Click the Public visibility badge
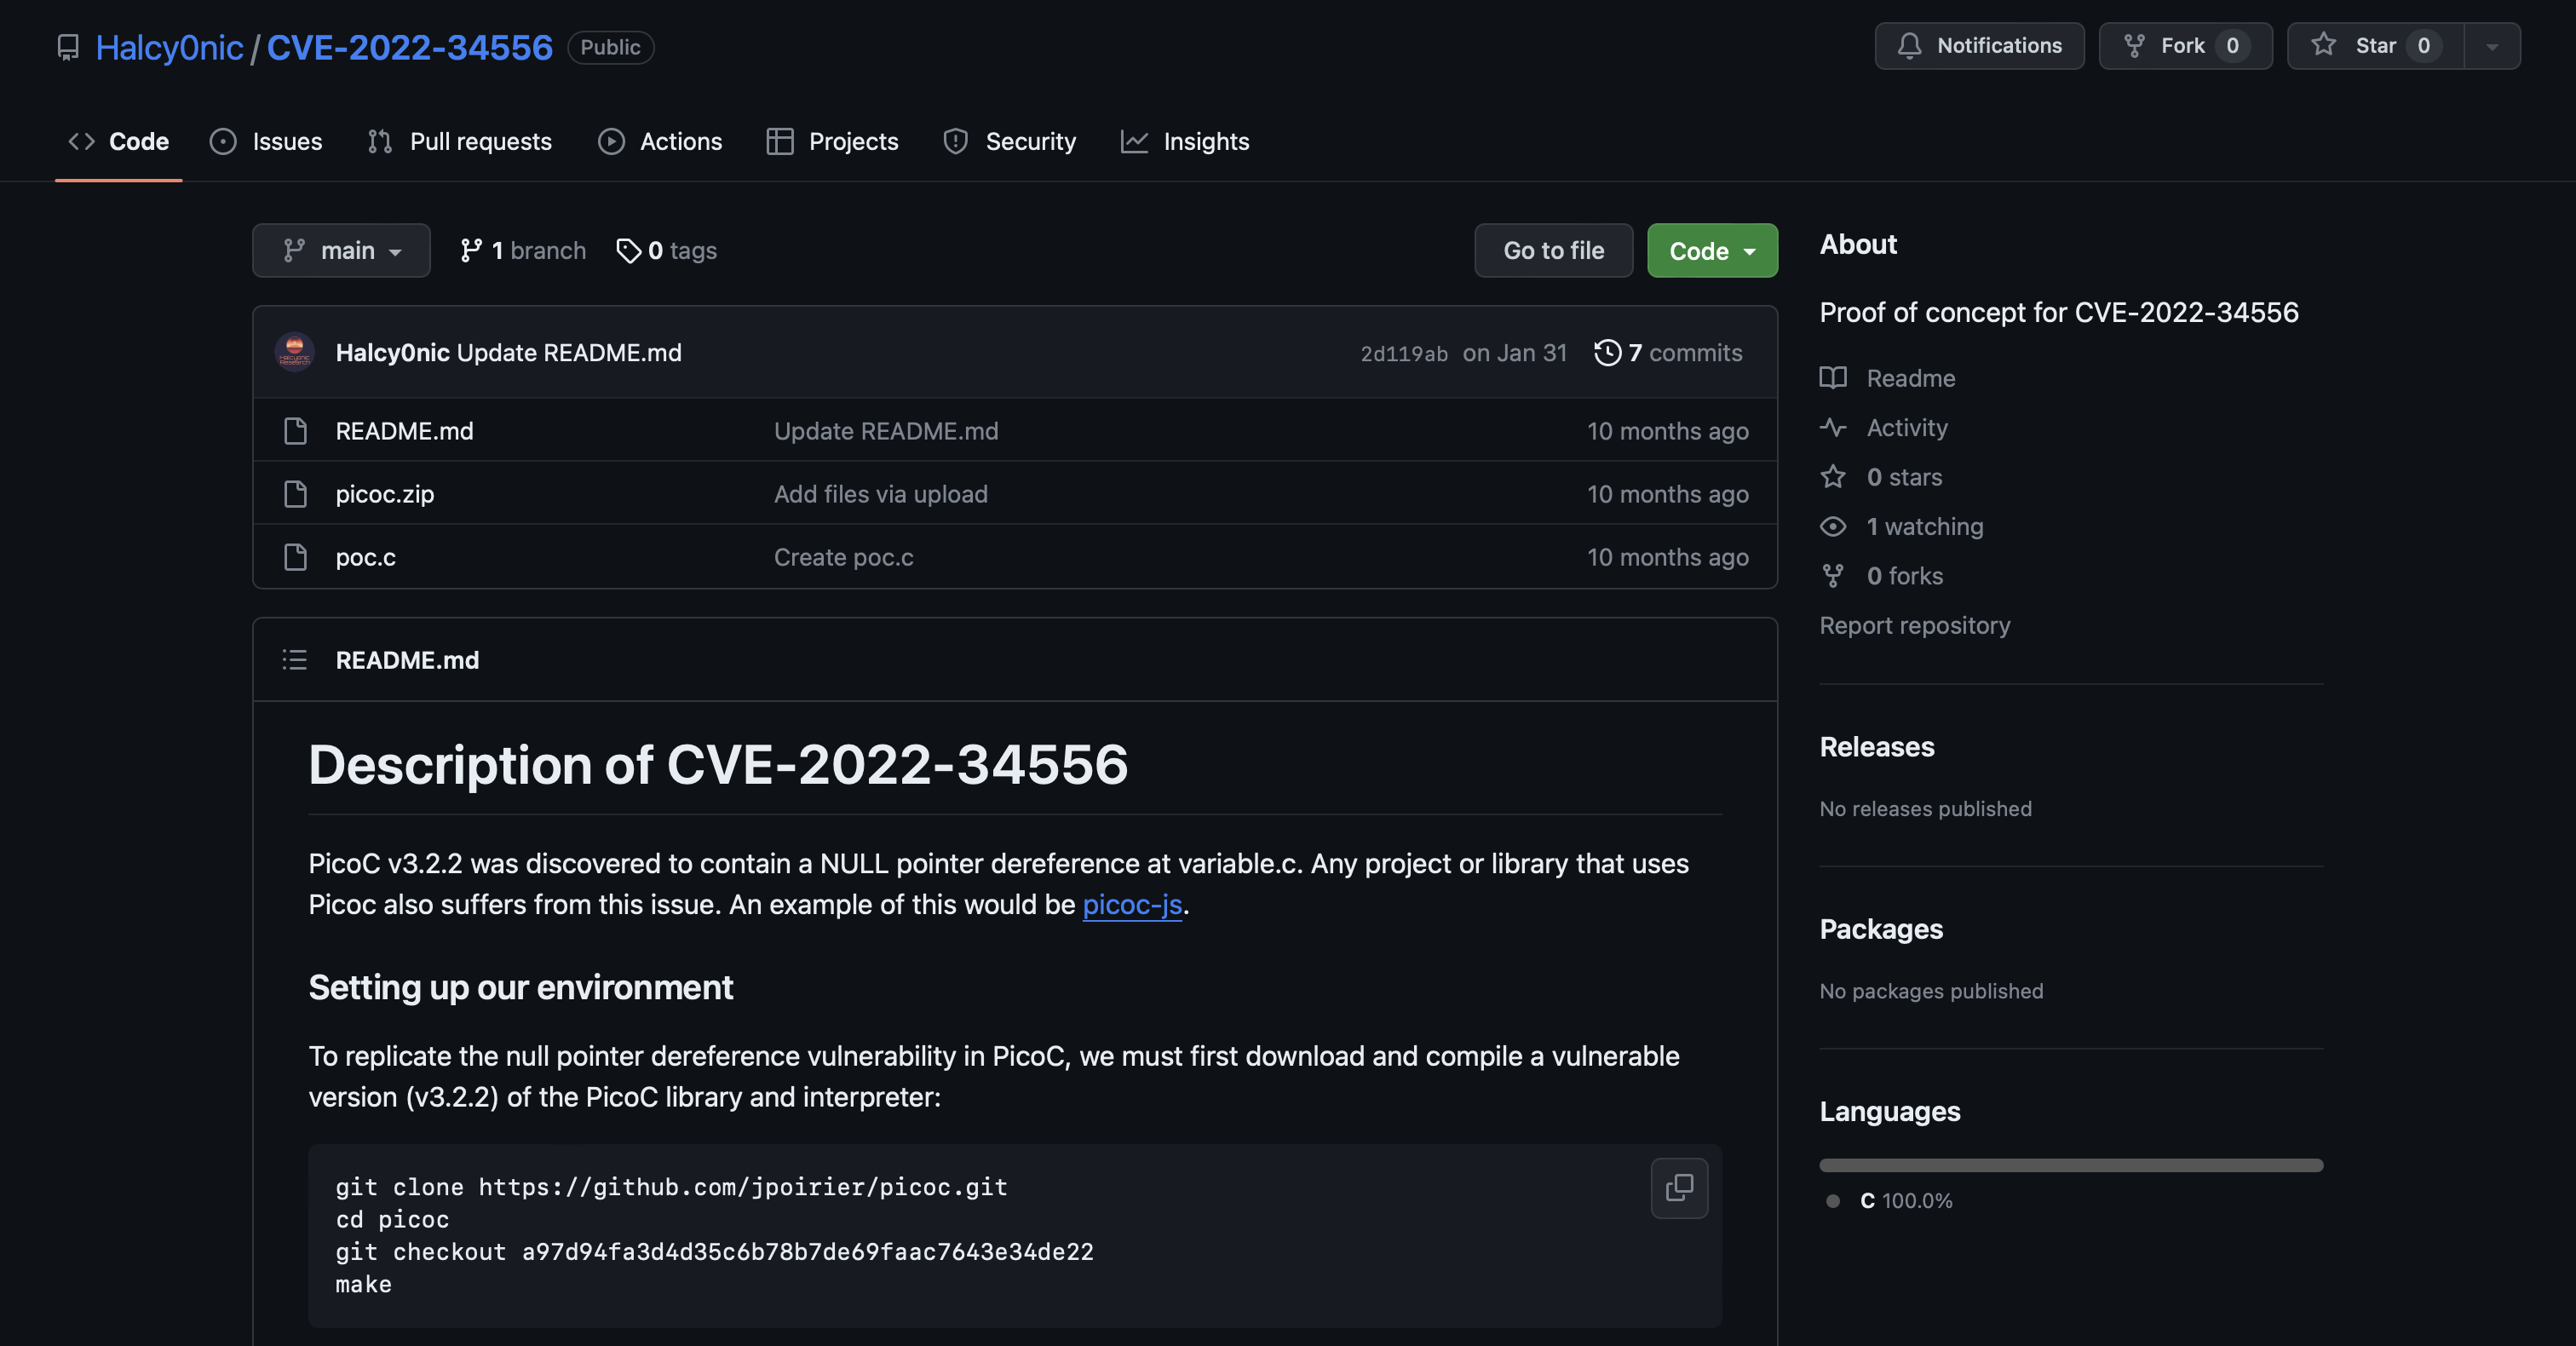 (610, 47)
